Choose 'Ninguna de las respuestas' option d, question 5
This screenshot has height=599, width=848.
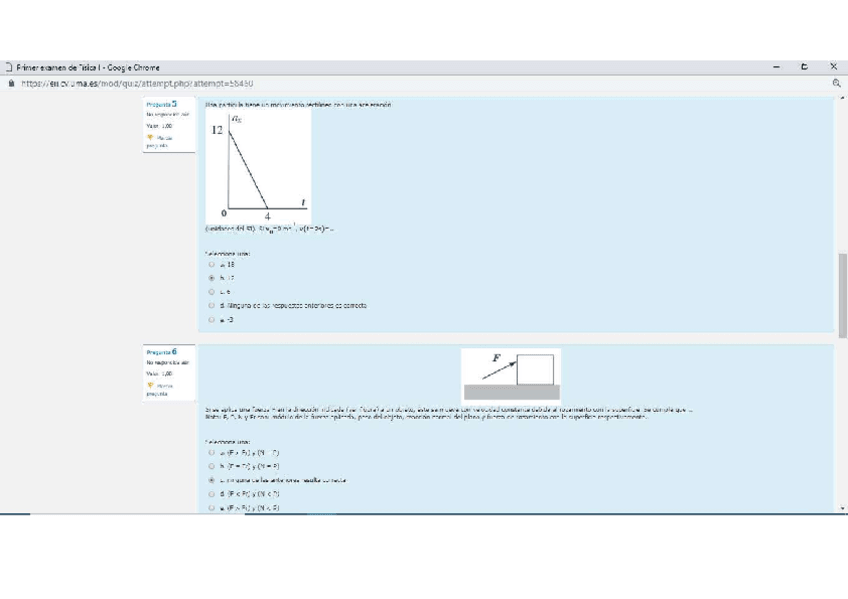pyautogui.click(x=211, y=305)
